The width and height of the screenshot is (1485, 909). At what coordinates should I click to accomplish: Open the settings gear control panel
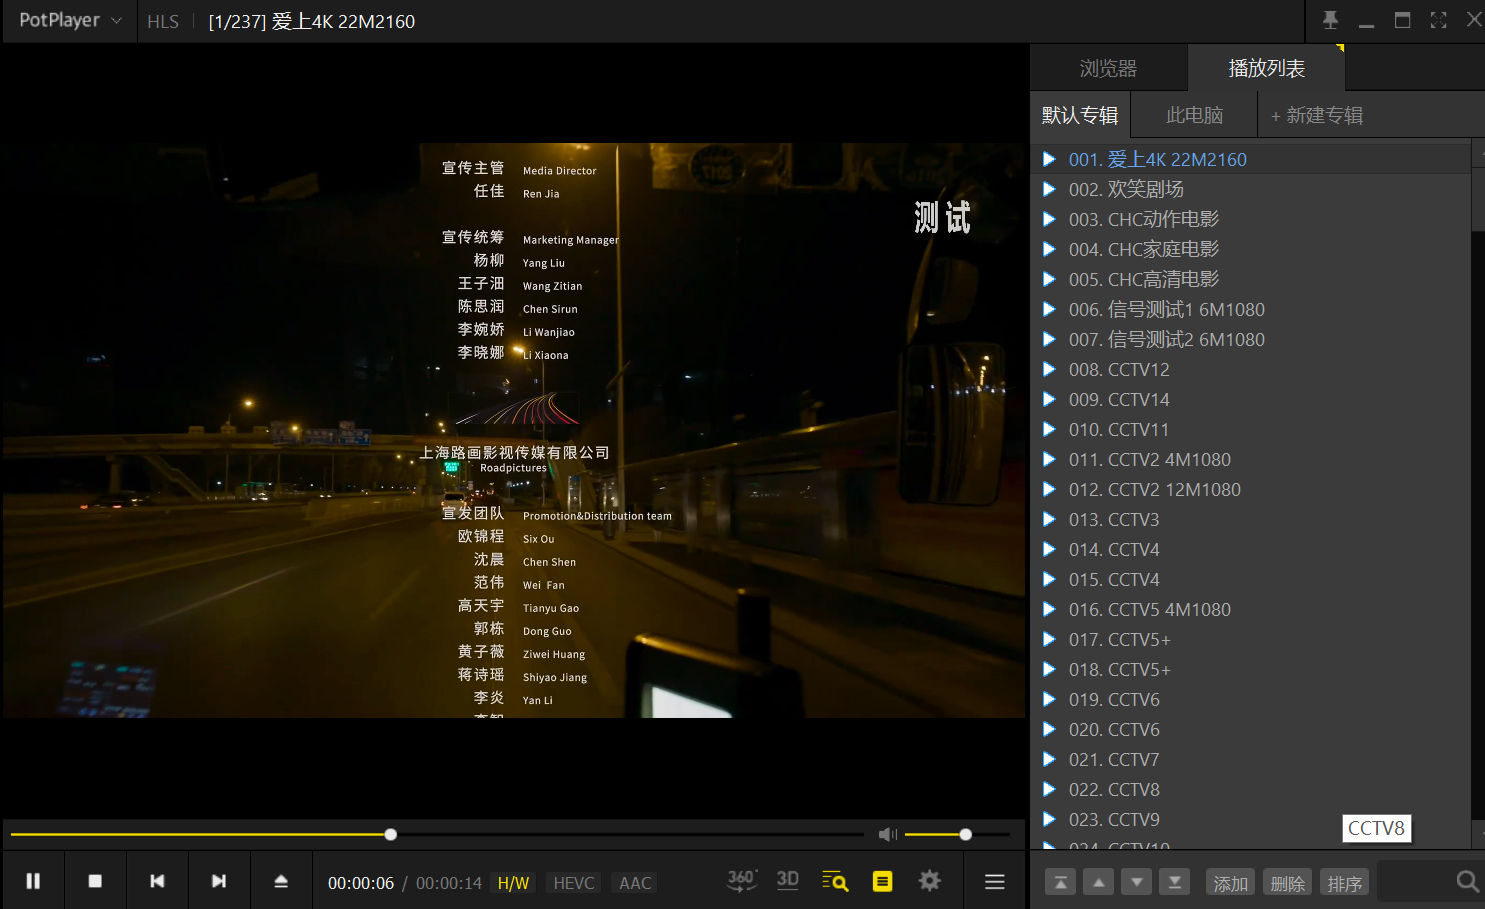[930, 881]
